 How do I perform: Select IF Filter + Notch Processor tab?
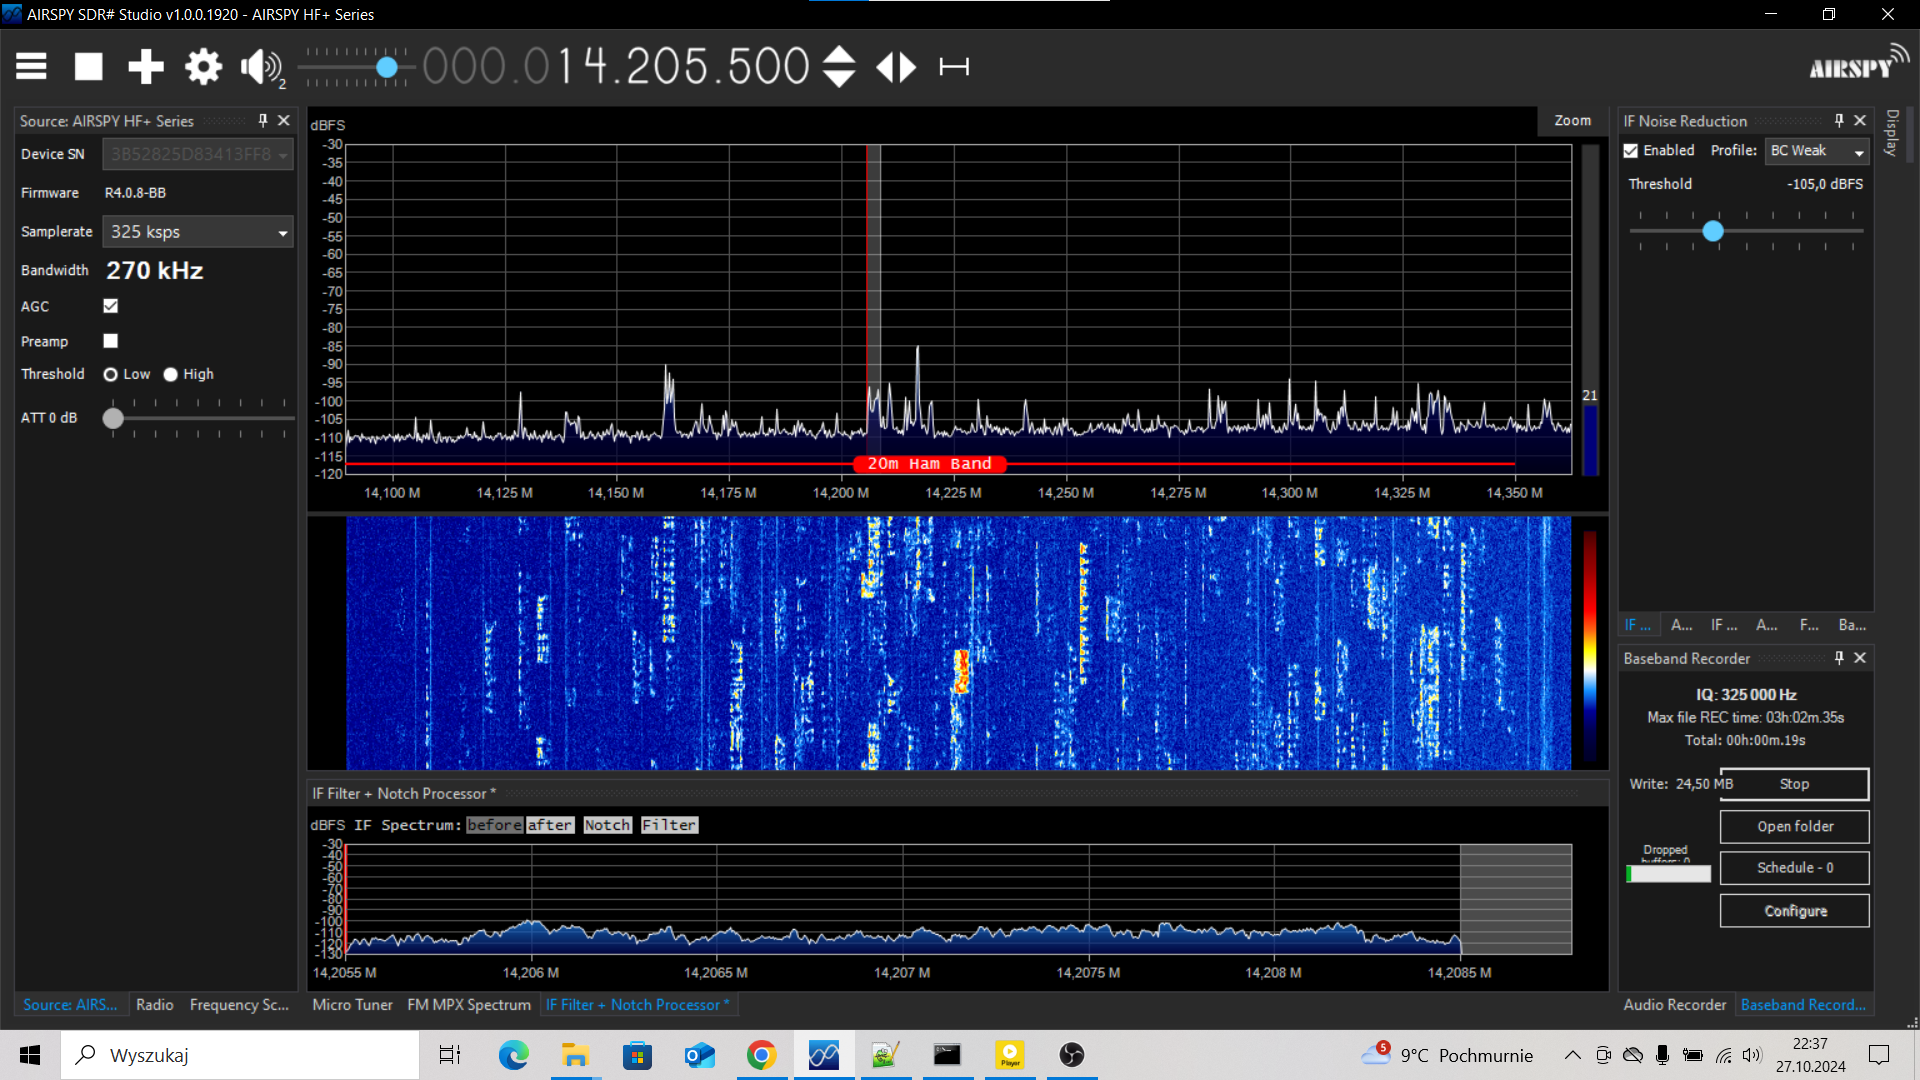638,1005
